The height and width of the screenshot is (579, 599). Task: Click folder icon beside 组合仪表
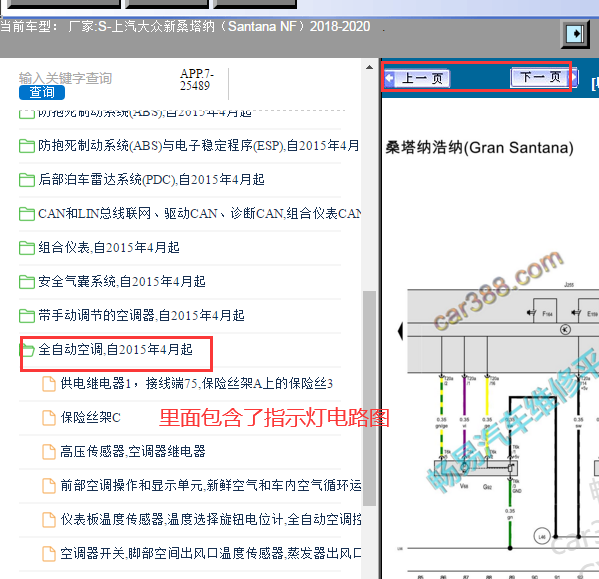27,248
